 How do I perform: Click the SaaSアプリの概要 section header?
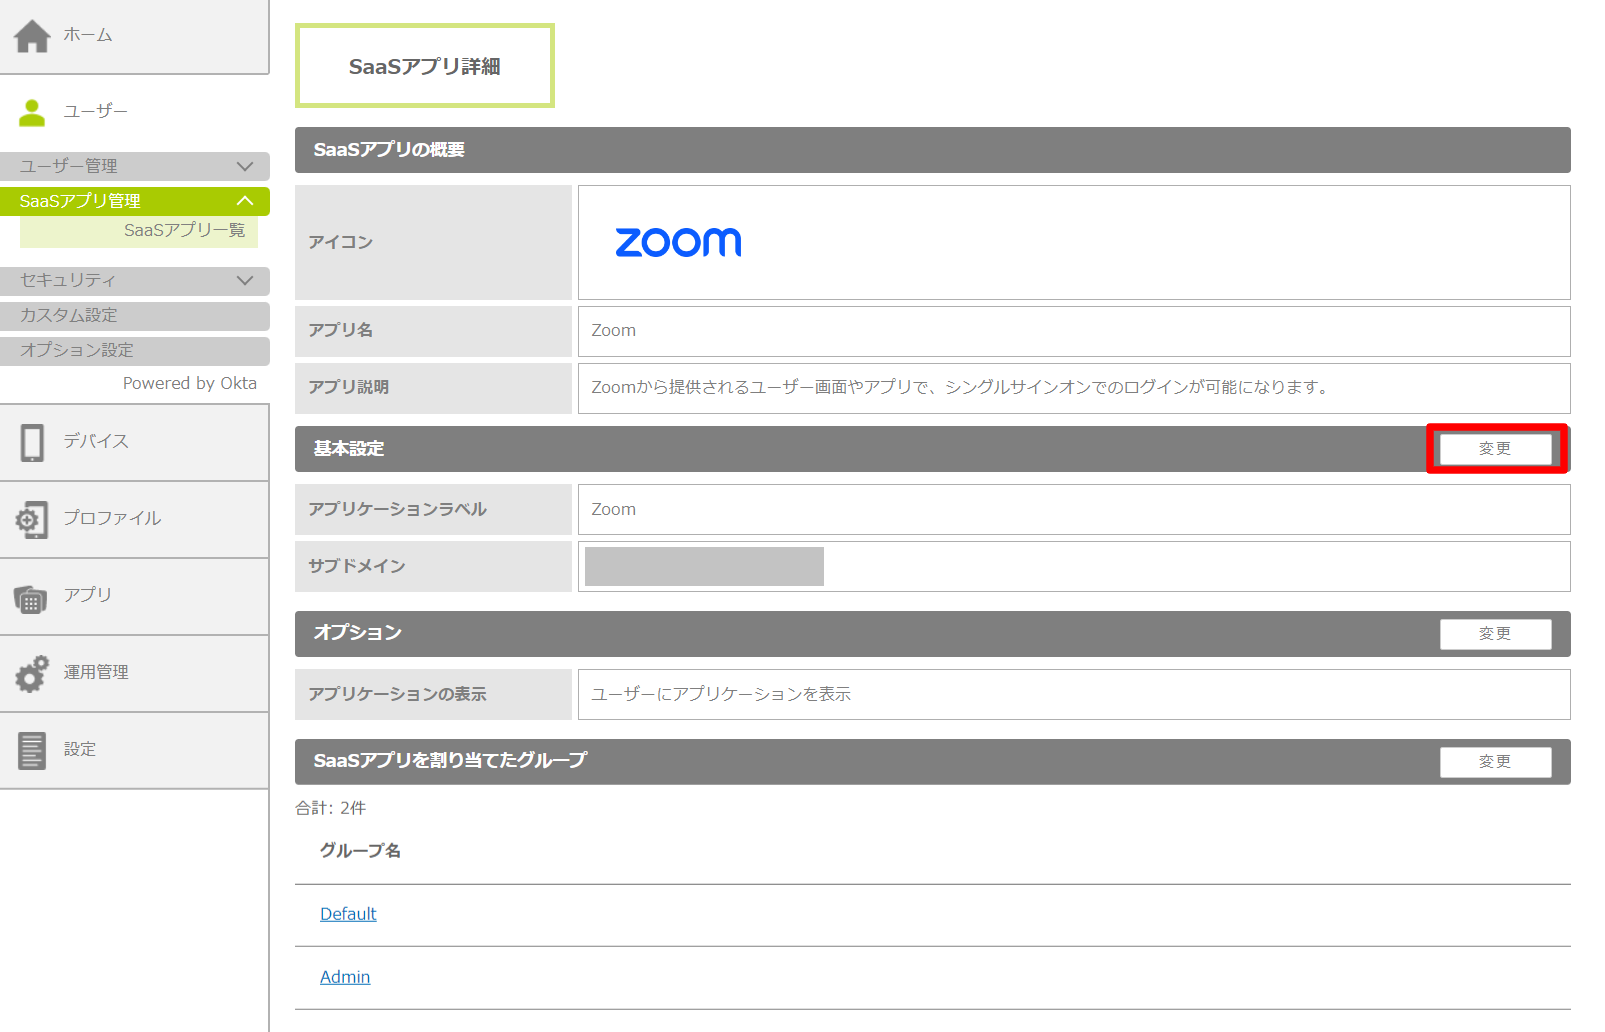(933, 150)
